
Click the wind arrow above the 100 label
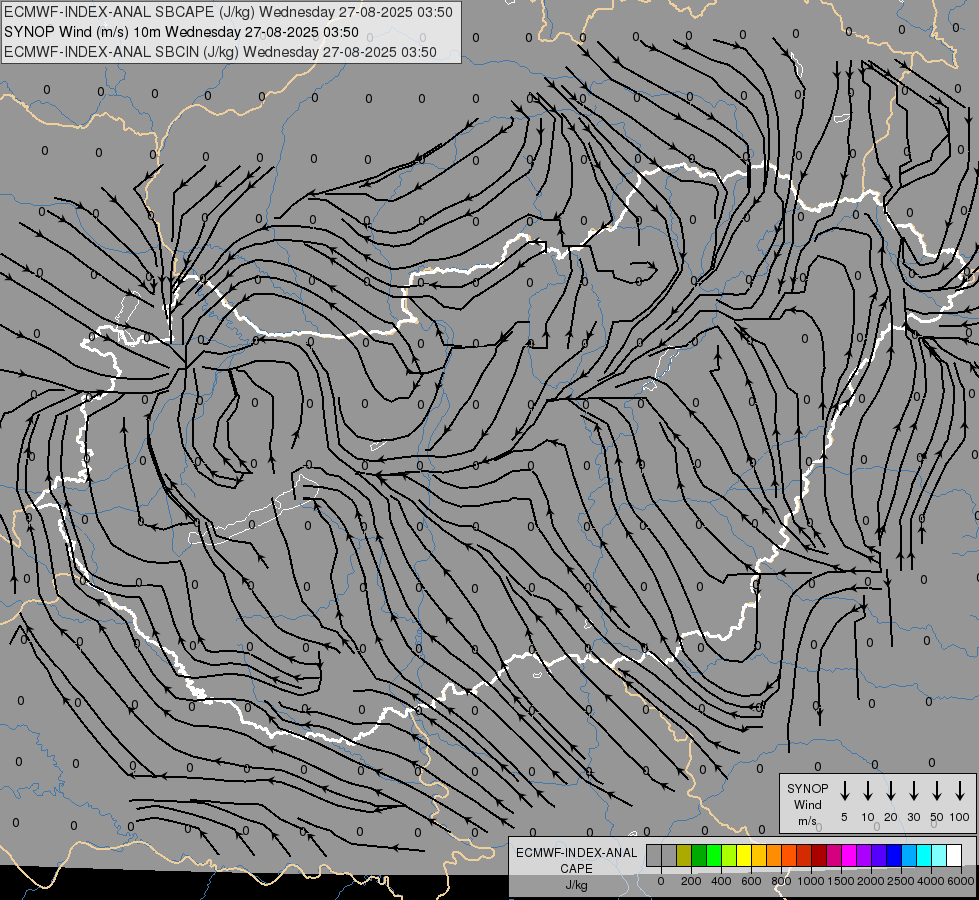pyautogui.click(x=960, y=791)
